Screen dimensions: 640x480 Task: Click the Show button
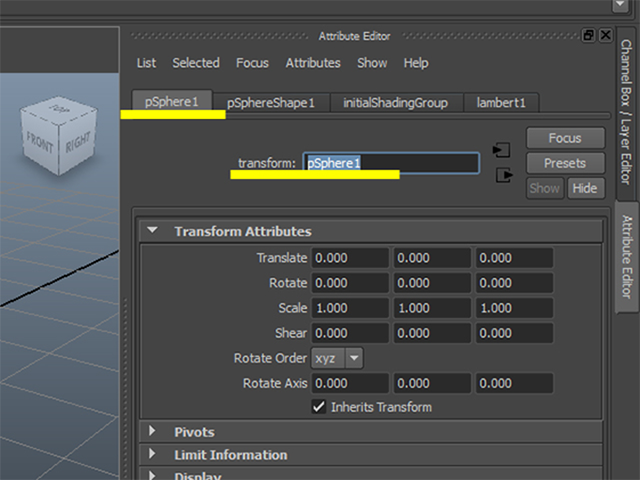point(545,188)
